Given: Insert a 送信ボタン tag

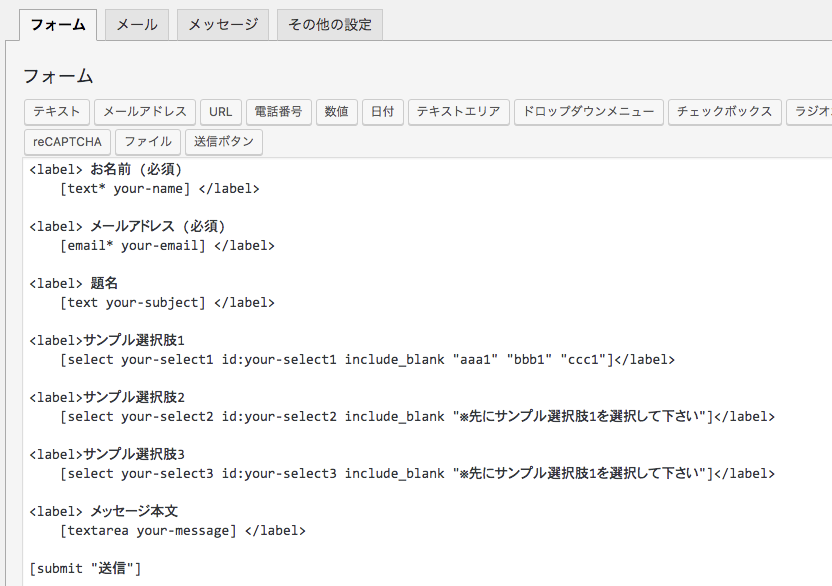Looking at the screenshot, I should click(224, 142).
